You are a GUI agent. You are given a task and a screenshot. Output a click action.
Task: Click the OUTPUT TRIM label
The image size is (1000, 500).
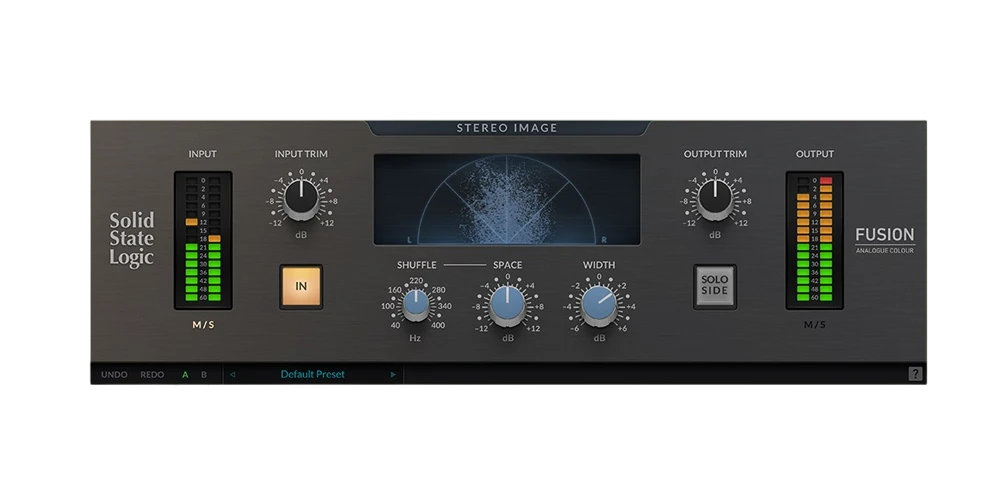tap(715, 154)
